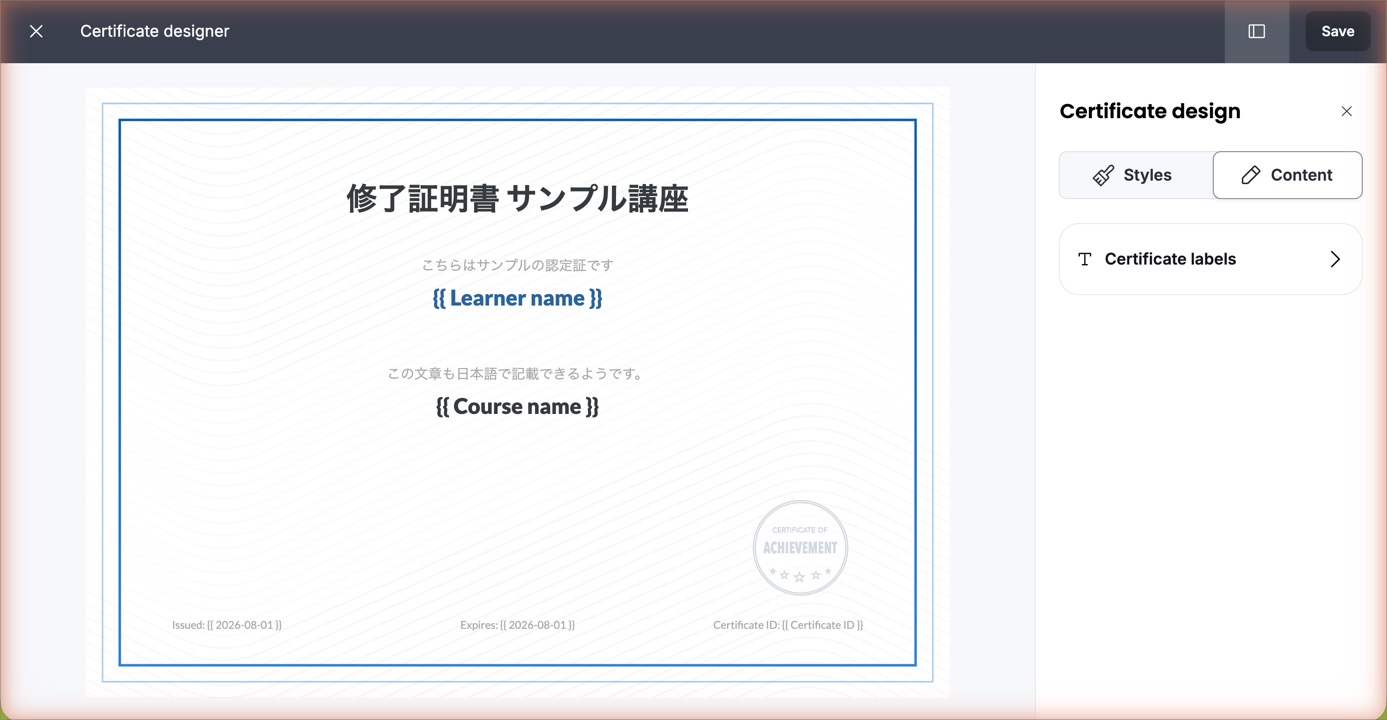Switch to the Content tab

pos(1287,175)
